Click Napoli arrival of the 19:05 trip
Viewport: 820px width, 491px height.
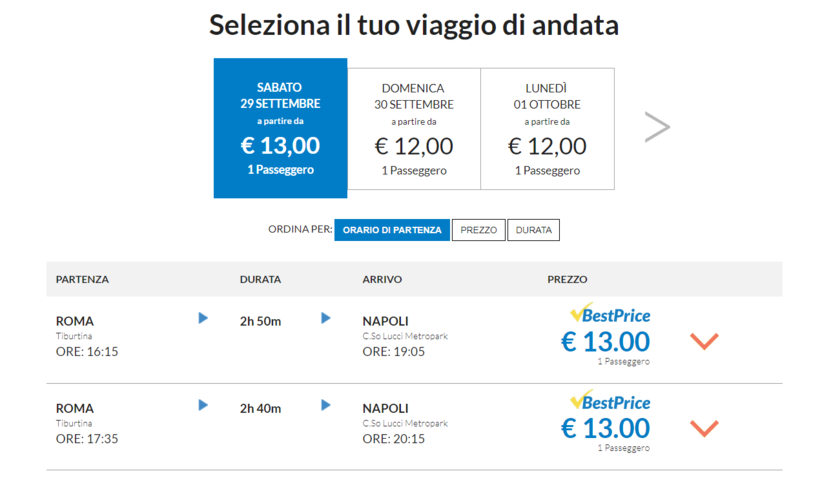click(385, 321)
